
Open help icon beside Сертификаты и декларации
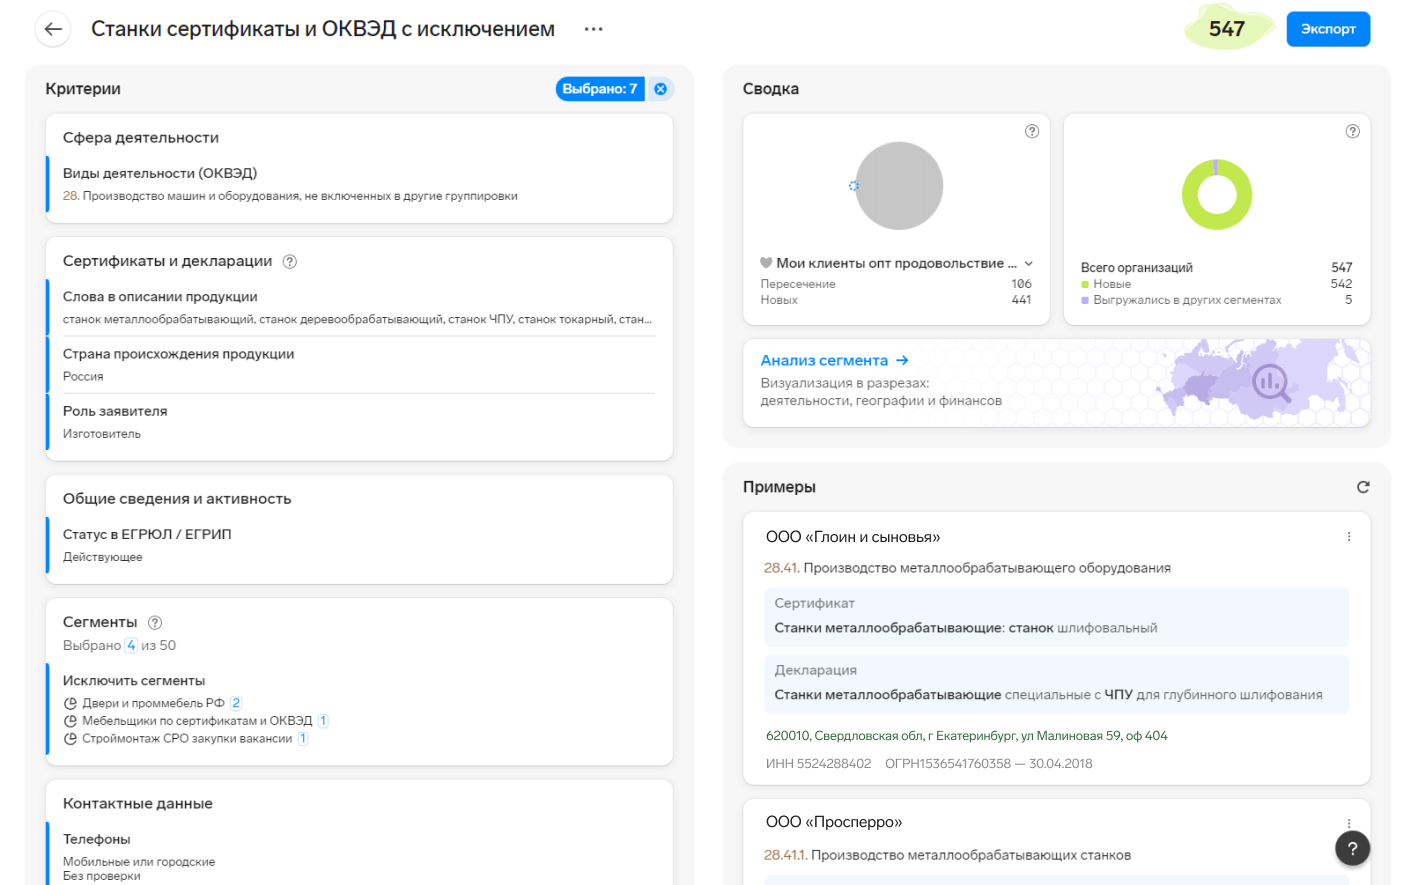[290, 261]
